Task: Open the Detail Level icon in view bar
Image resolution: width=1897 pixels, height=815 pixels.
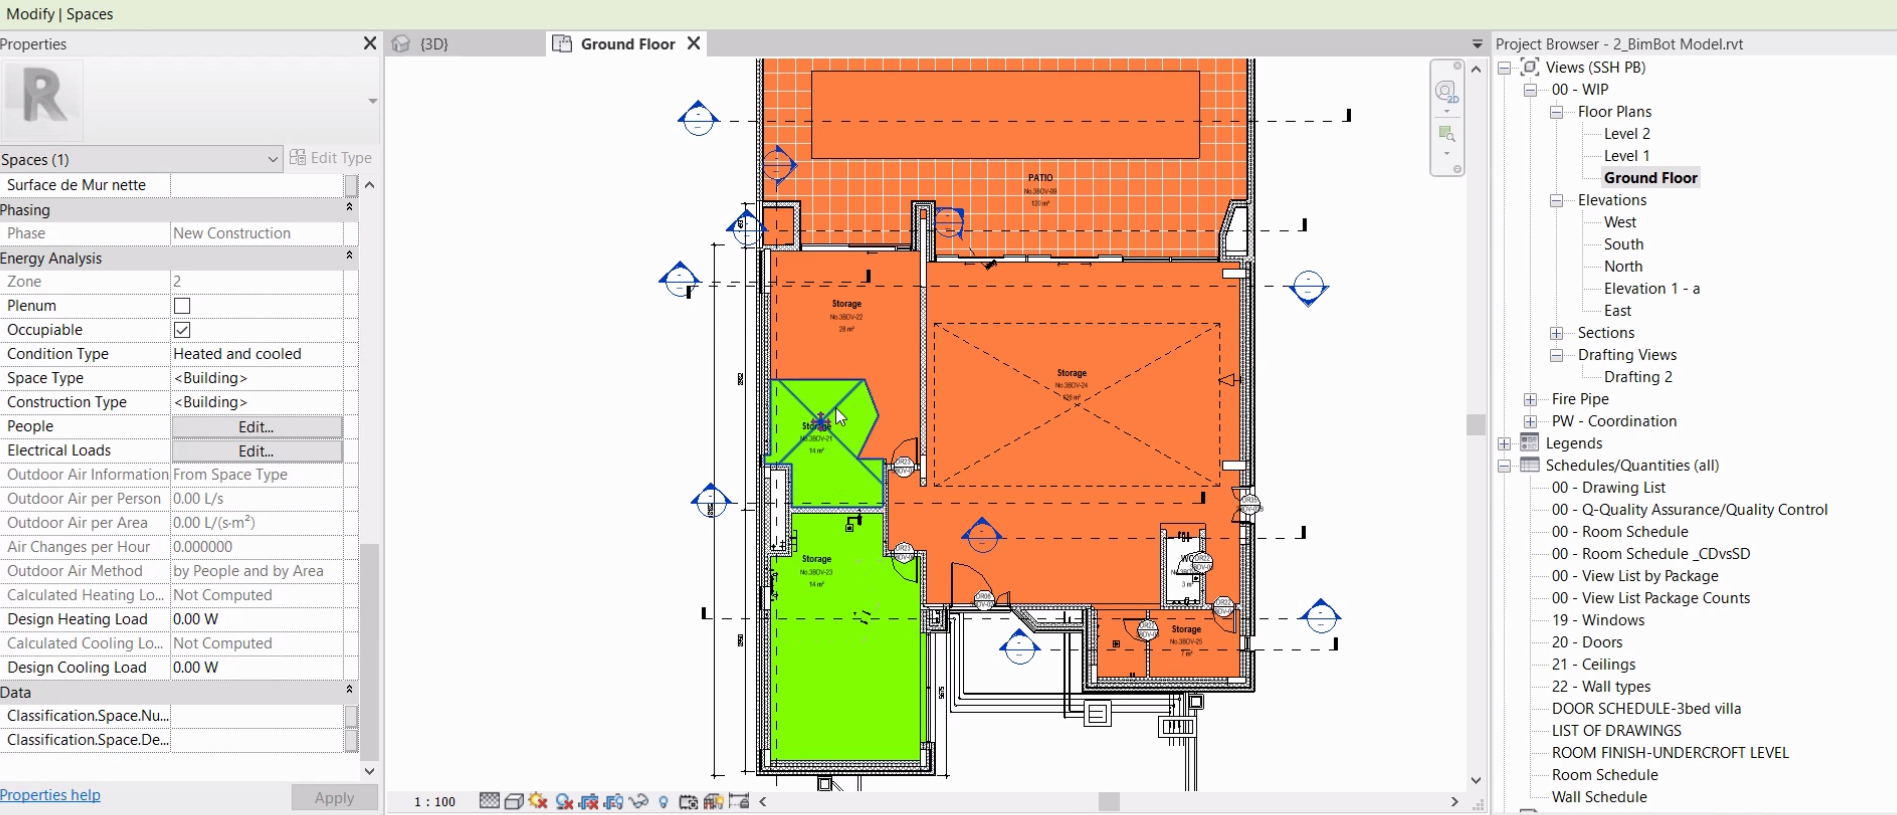Action: [489, 801]
